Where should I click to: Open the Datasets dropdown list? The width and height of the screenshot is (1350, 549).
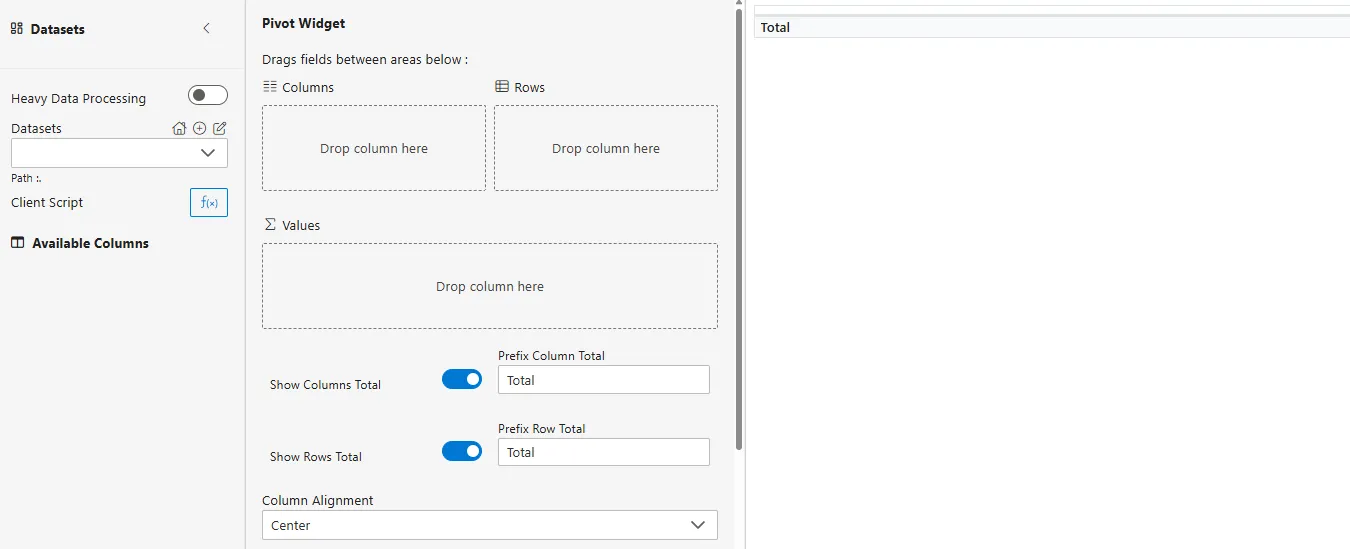point(119,153)
